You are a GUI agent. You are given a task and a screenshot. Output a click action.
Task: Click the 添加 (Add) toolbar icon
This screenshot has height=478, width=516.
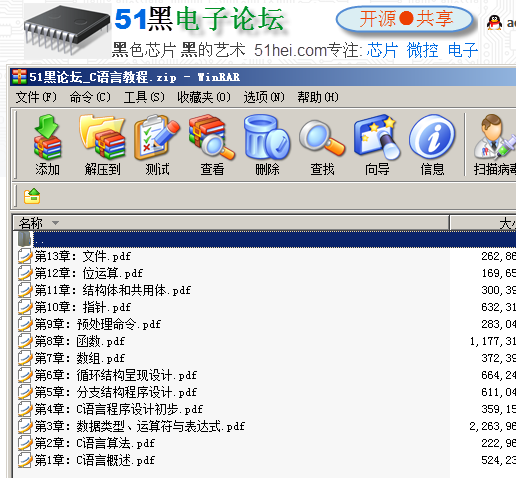coord(47,137)
